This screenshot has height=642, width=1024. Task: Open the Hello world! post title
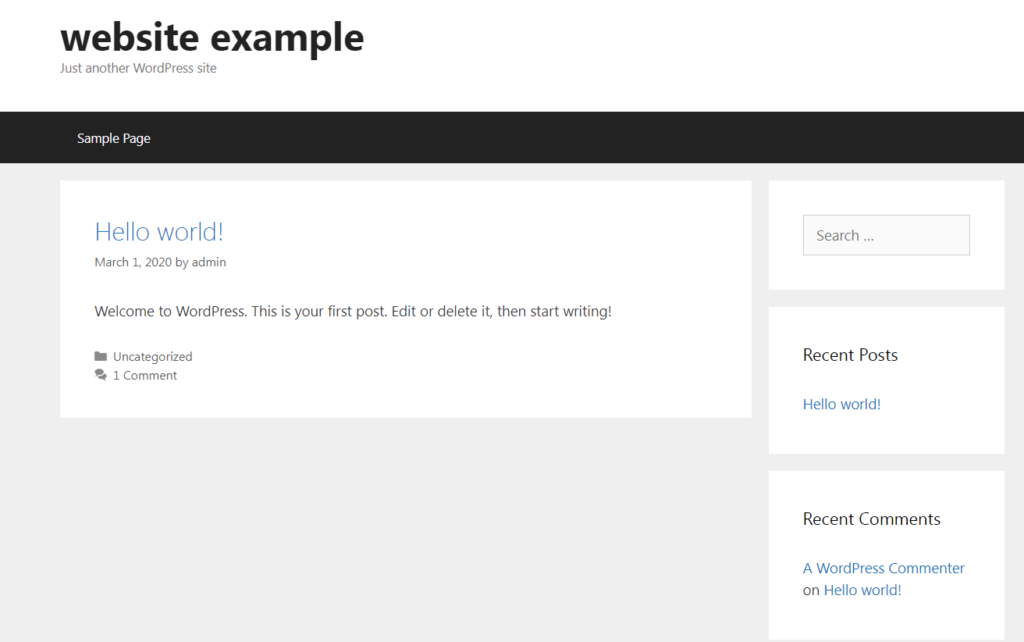click(x=158, y=231)
